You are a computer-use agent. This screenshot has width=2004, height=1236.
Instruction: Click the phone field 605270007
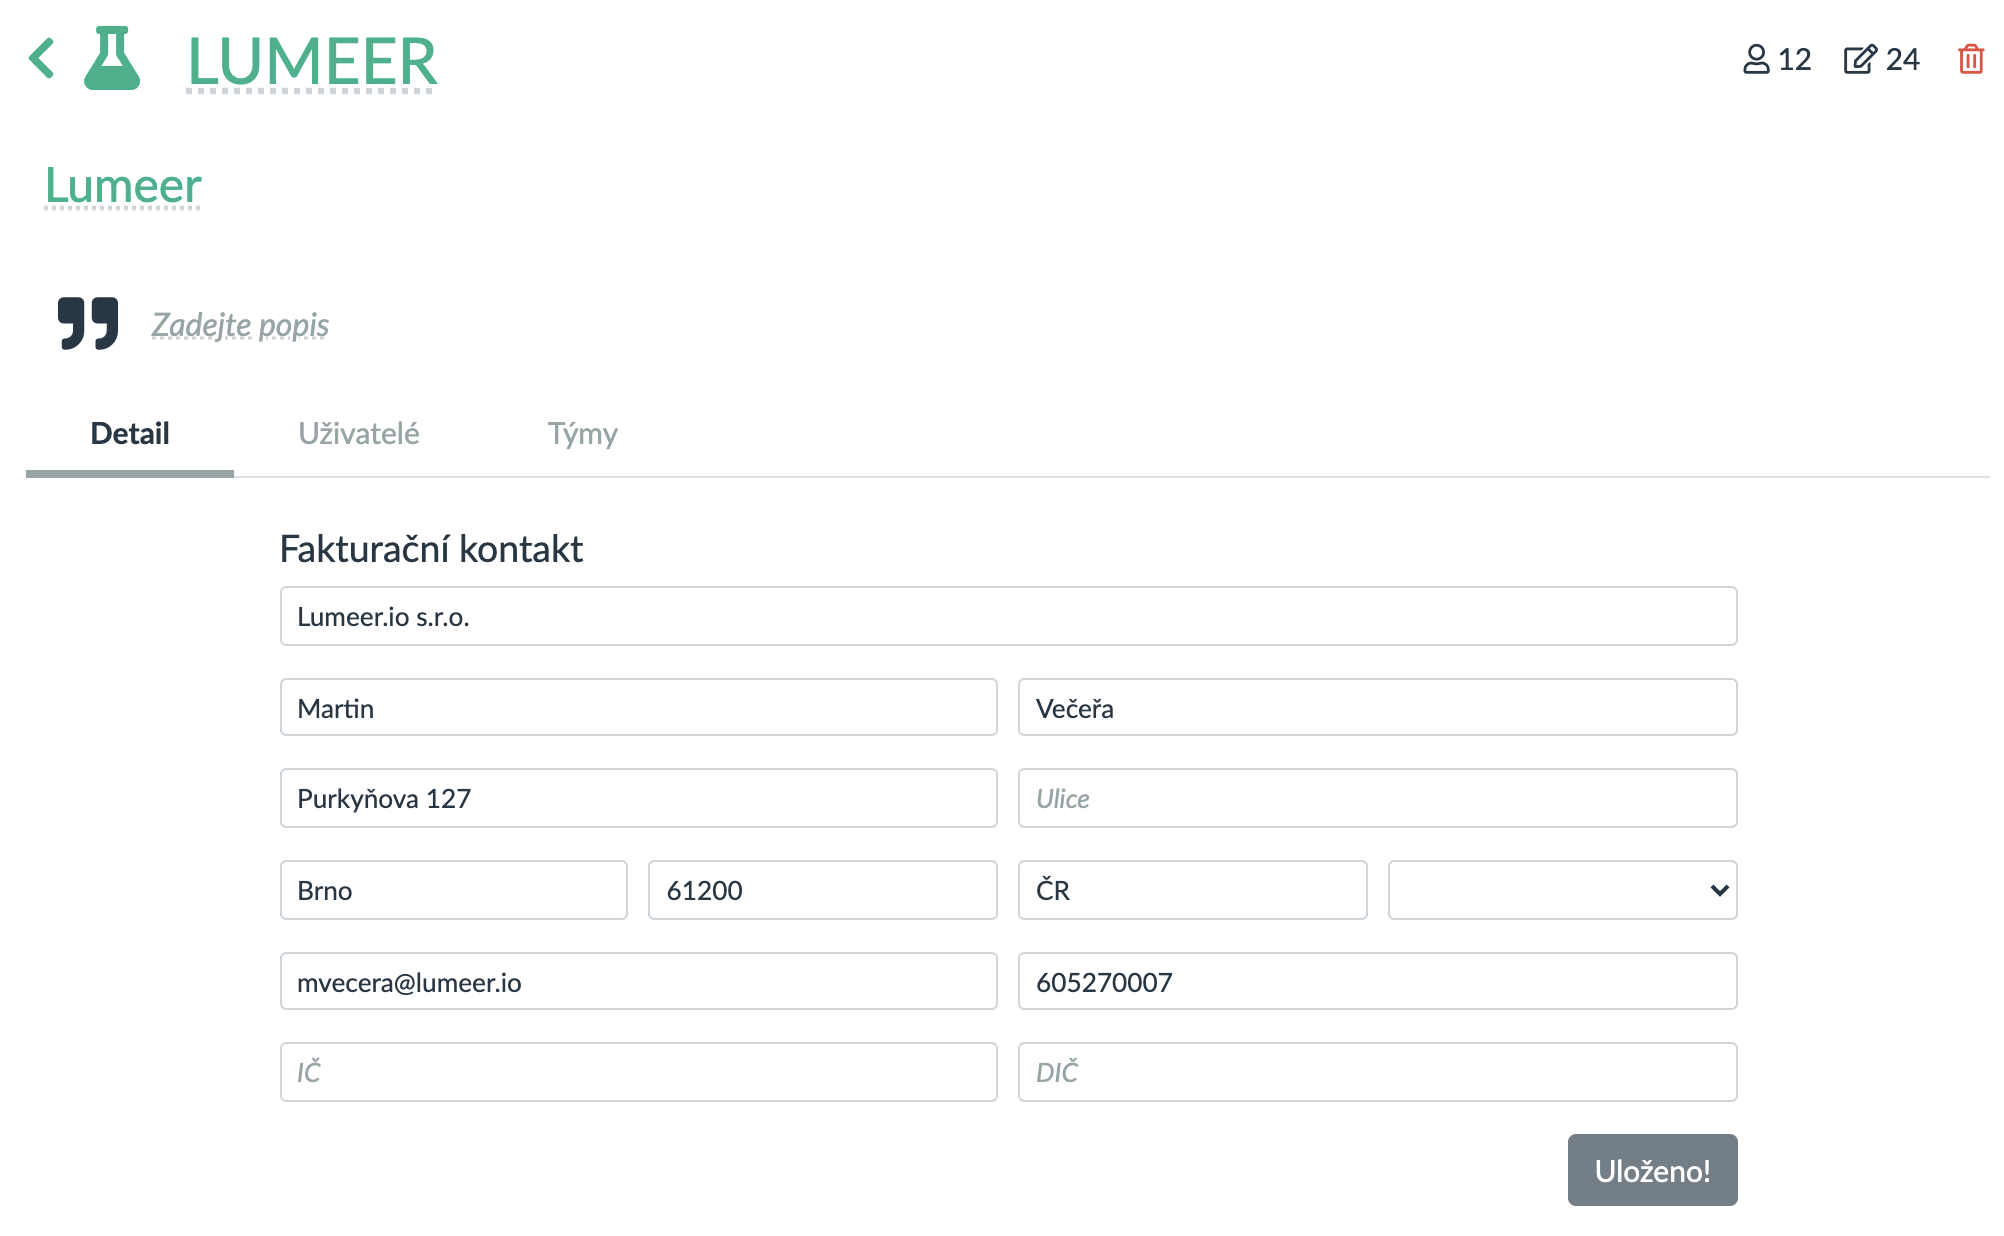point(1377,982)
